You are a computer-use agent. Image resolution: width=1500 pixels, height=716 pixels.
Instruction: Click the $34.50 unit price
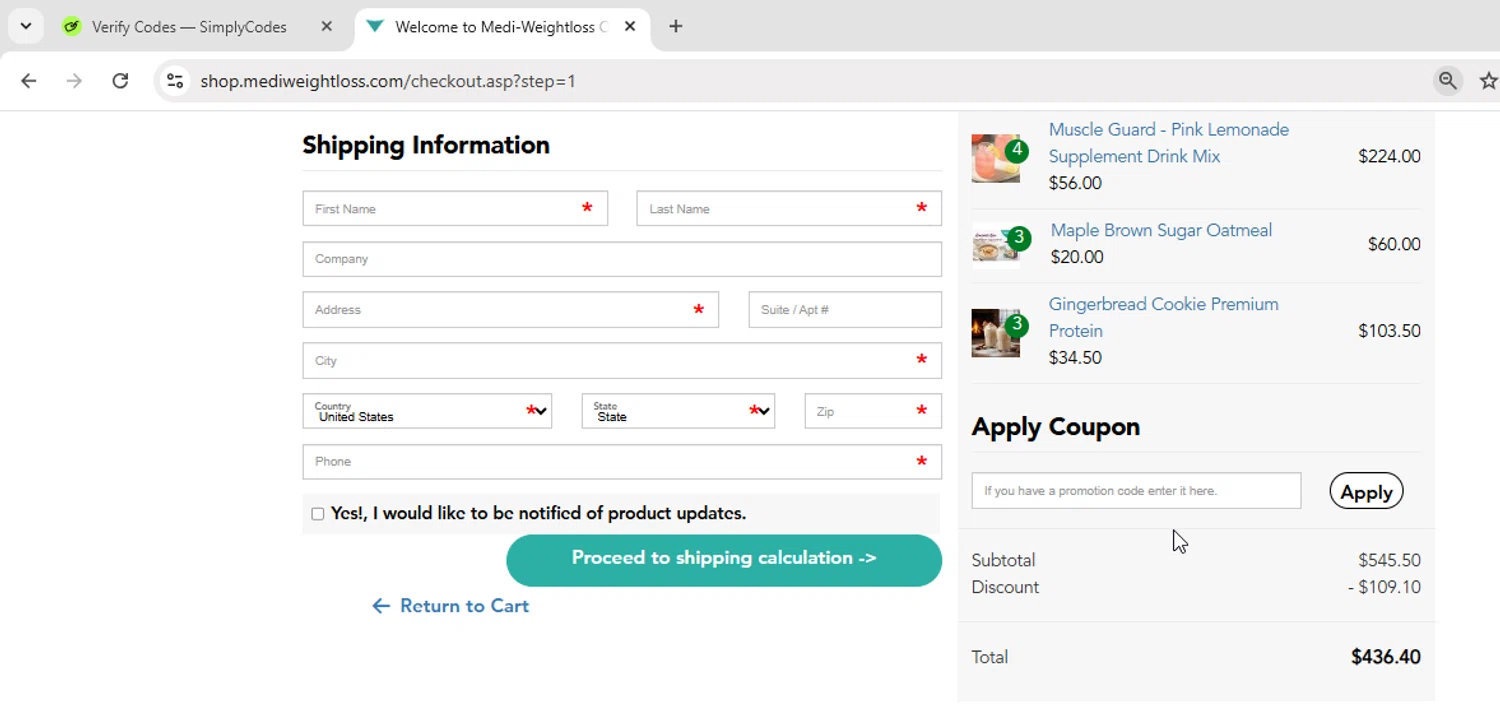click(1075, 357)
